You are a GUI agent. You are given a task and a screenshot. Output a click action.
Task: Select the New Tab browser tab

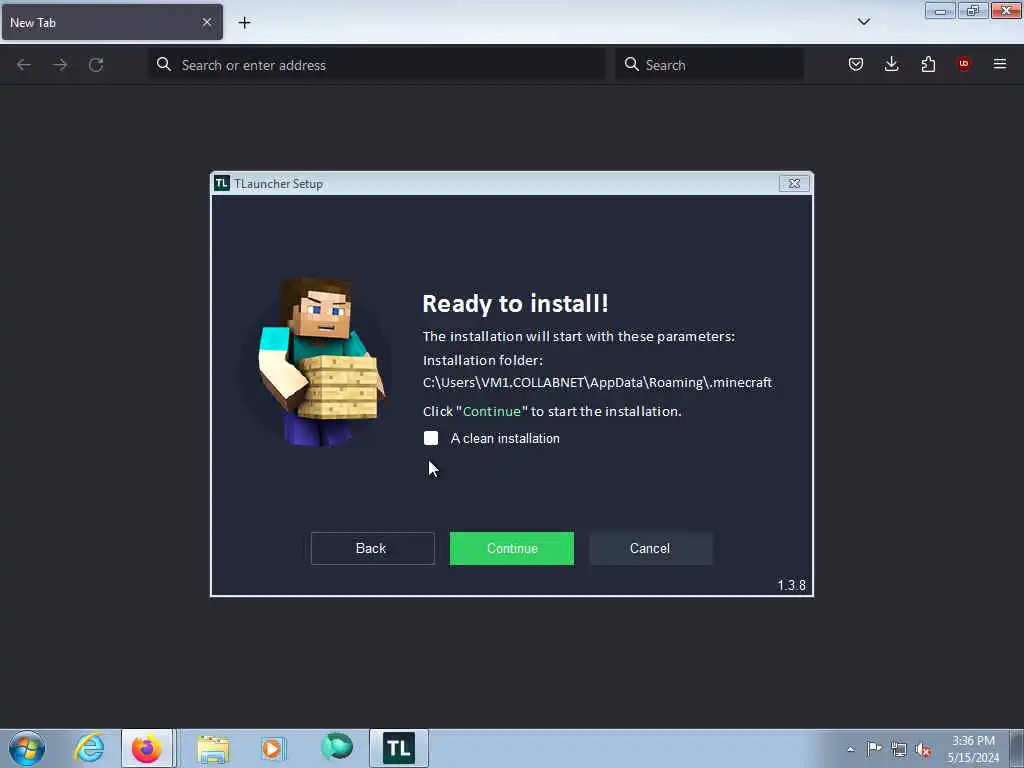(x=112, y=22)
